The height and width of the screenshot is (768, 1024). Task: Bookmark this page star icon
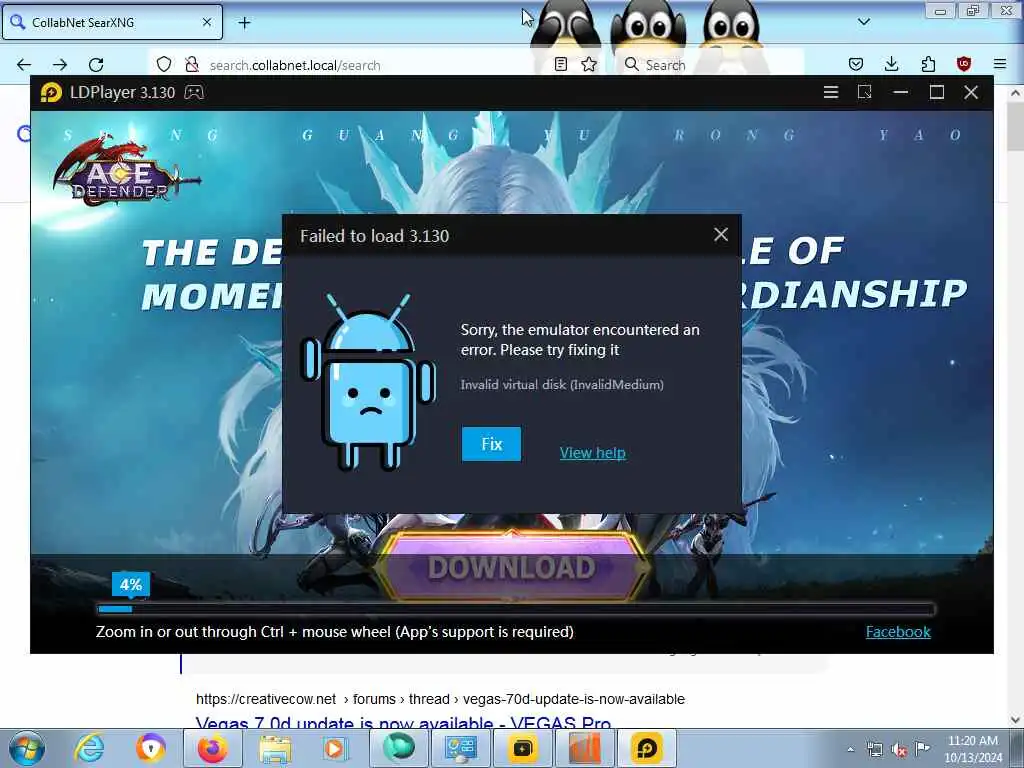click(x=589, y=64)
